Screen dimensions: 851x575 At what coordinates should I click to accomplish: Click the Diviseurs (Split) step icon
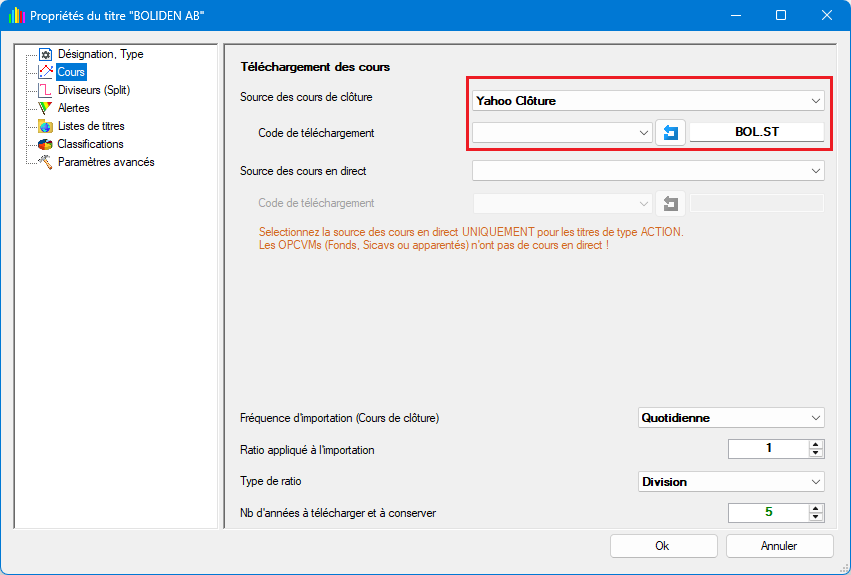click(46, 90)
